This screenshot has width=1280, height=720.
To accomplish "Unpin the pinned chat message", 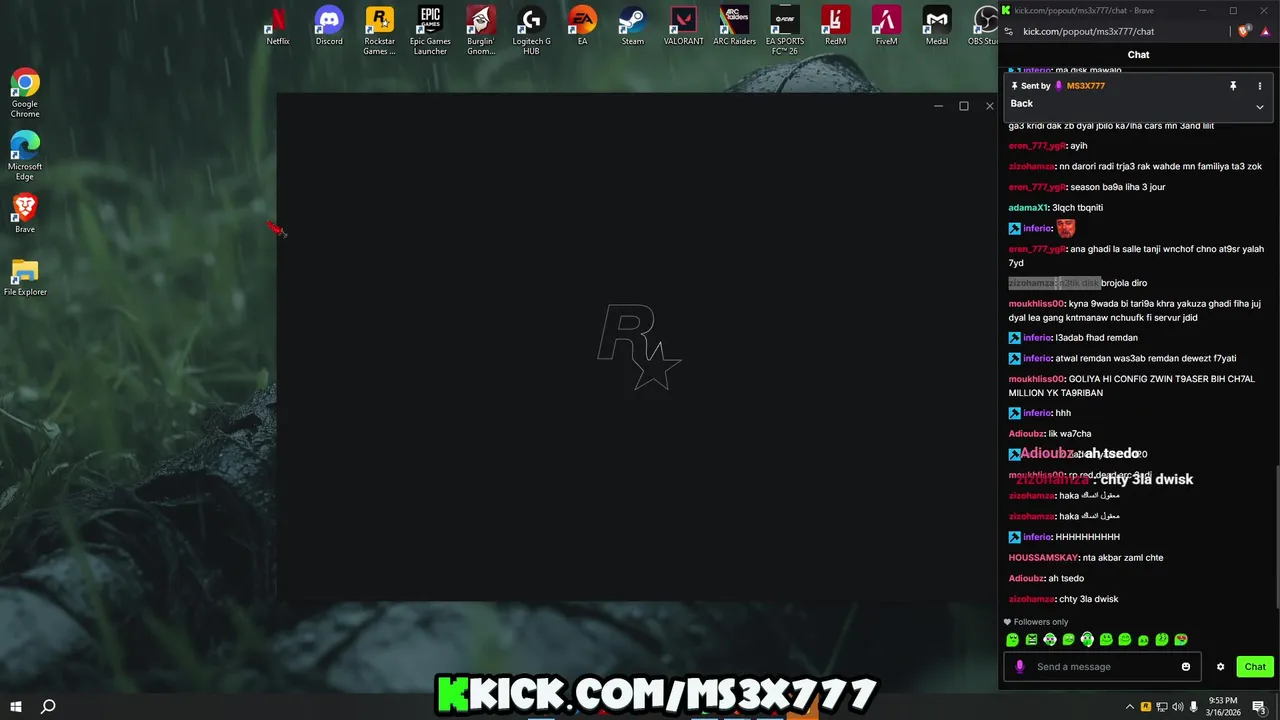I will tap(1233, 86).
